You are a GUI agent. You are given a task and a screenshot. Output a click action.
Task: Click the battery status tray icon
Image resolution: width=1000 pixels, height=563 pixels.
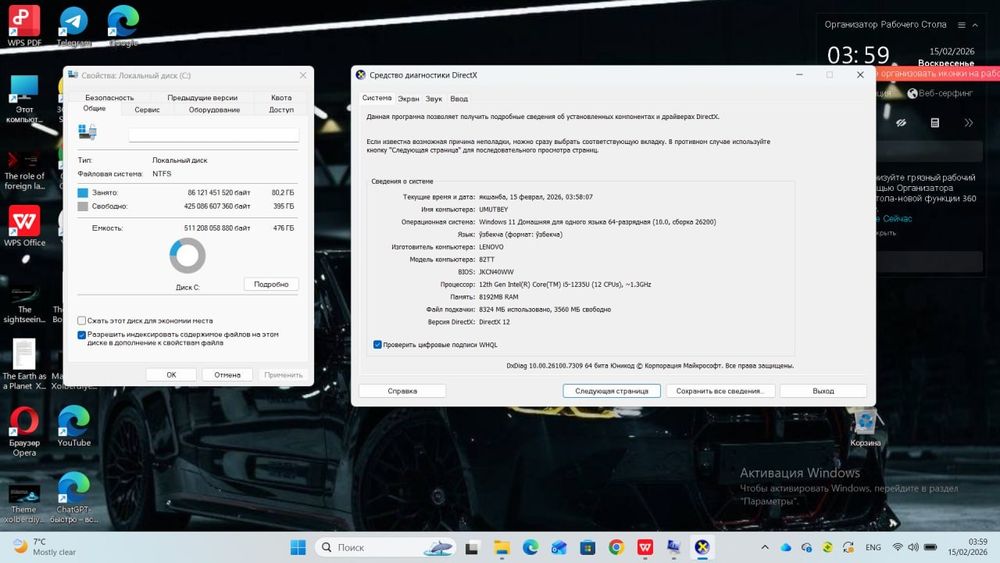(x=930, y=547)
